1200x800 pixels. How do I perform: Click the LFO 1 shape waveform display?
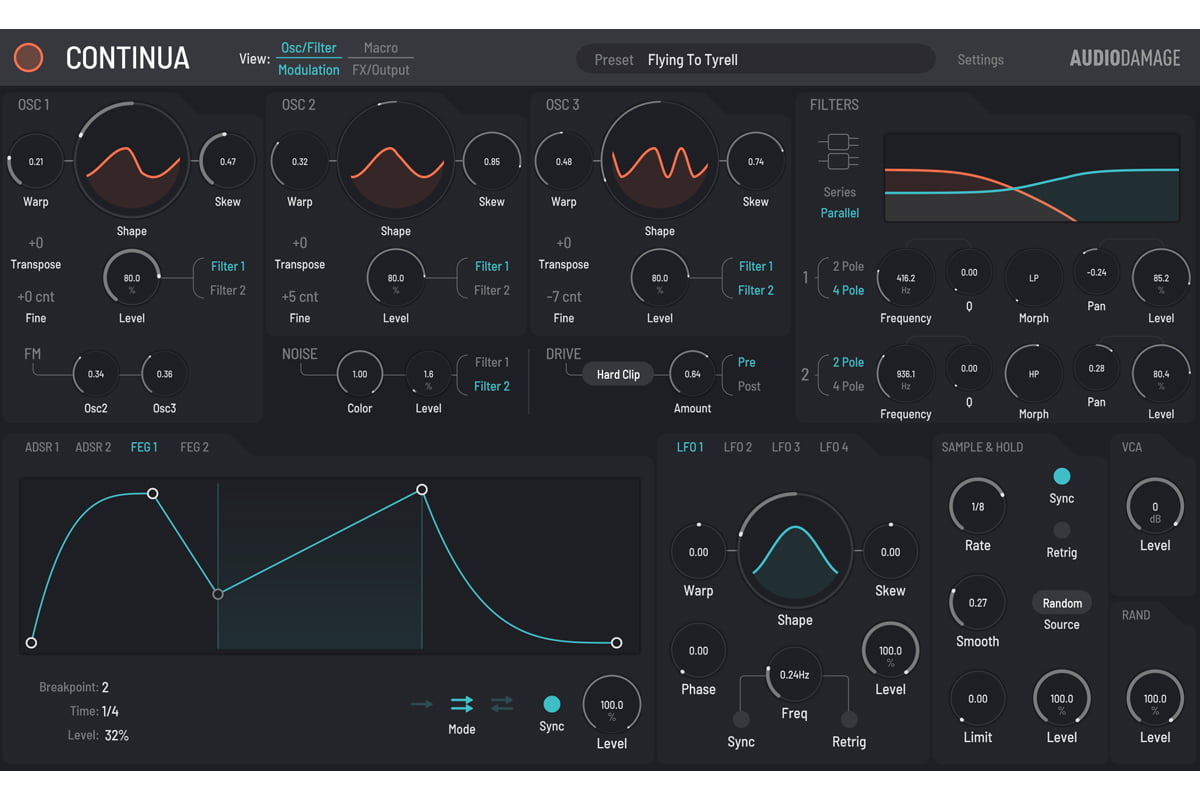(794, 550)
